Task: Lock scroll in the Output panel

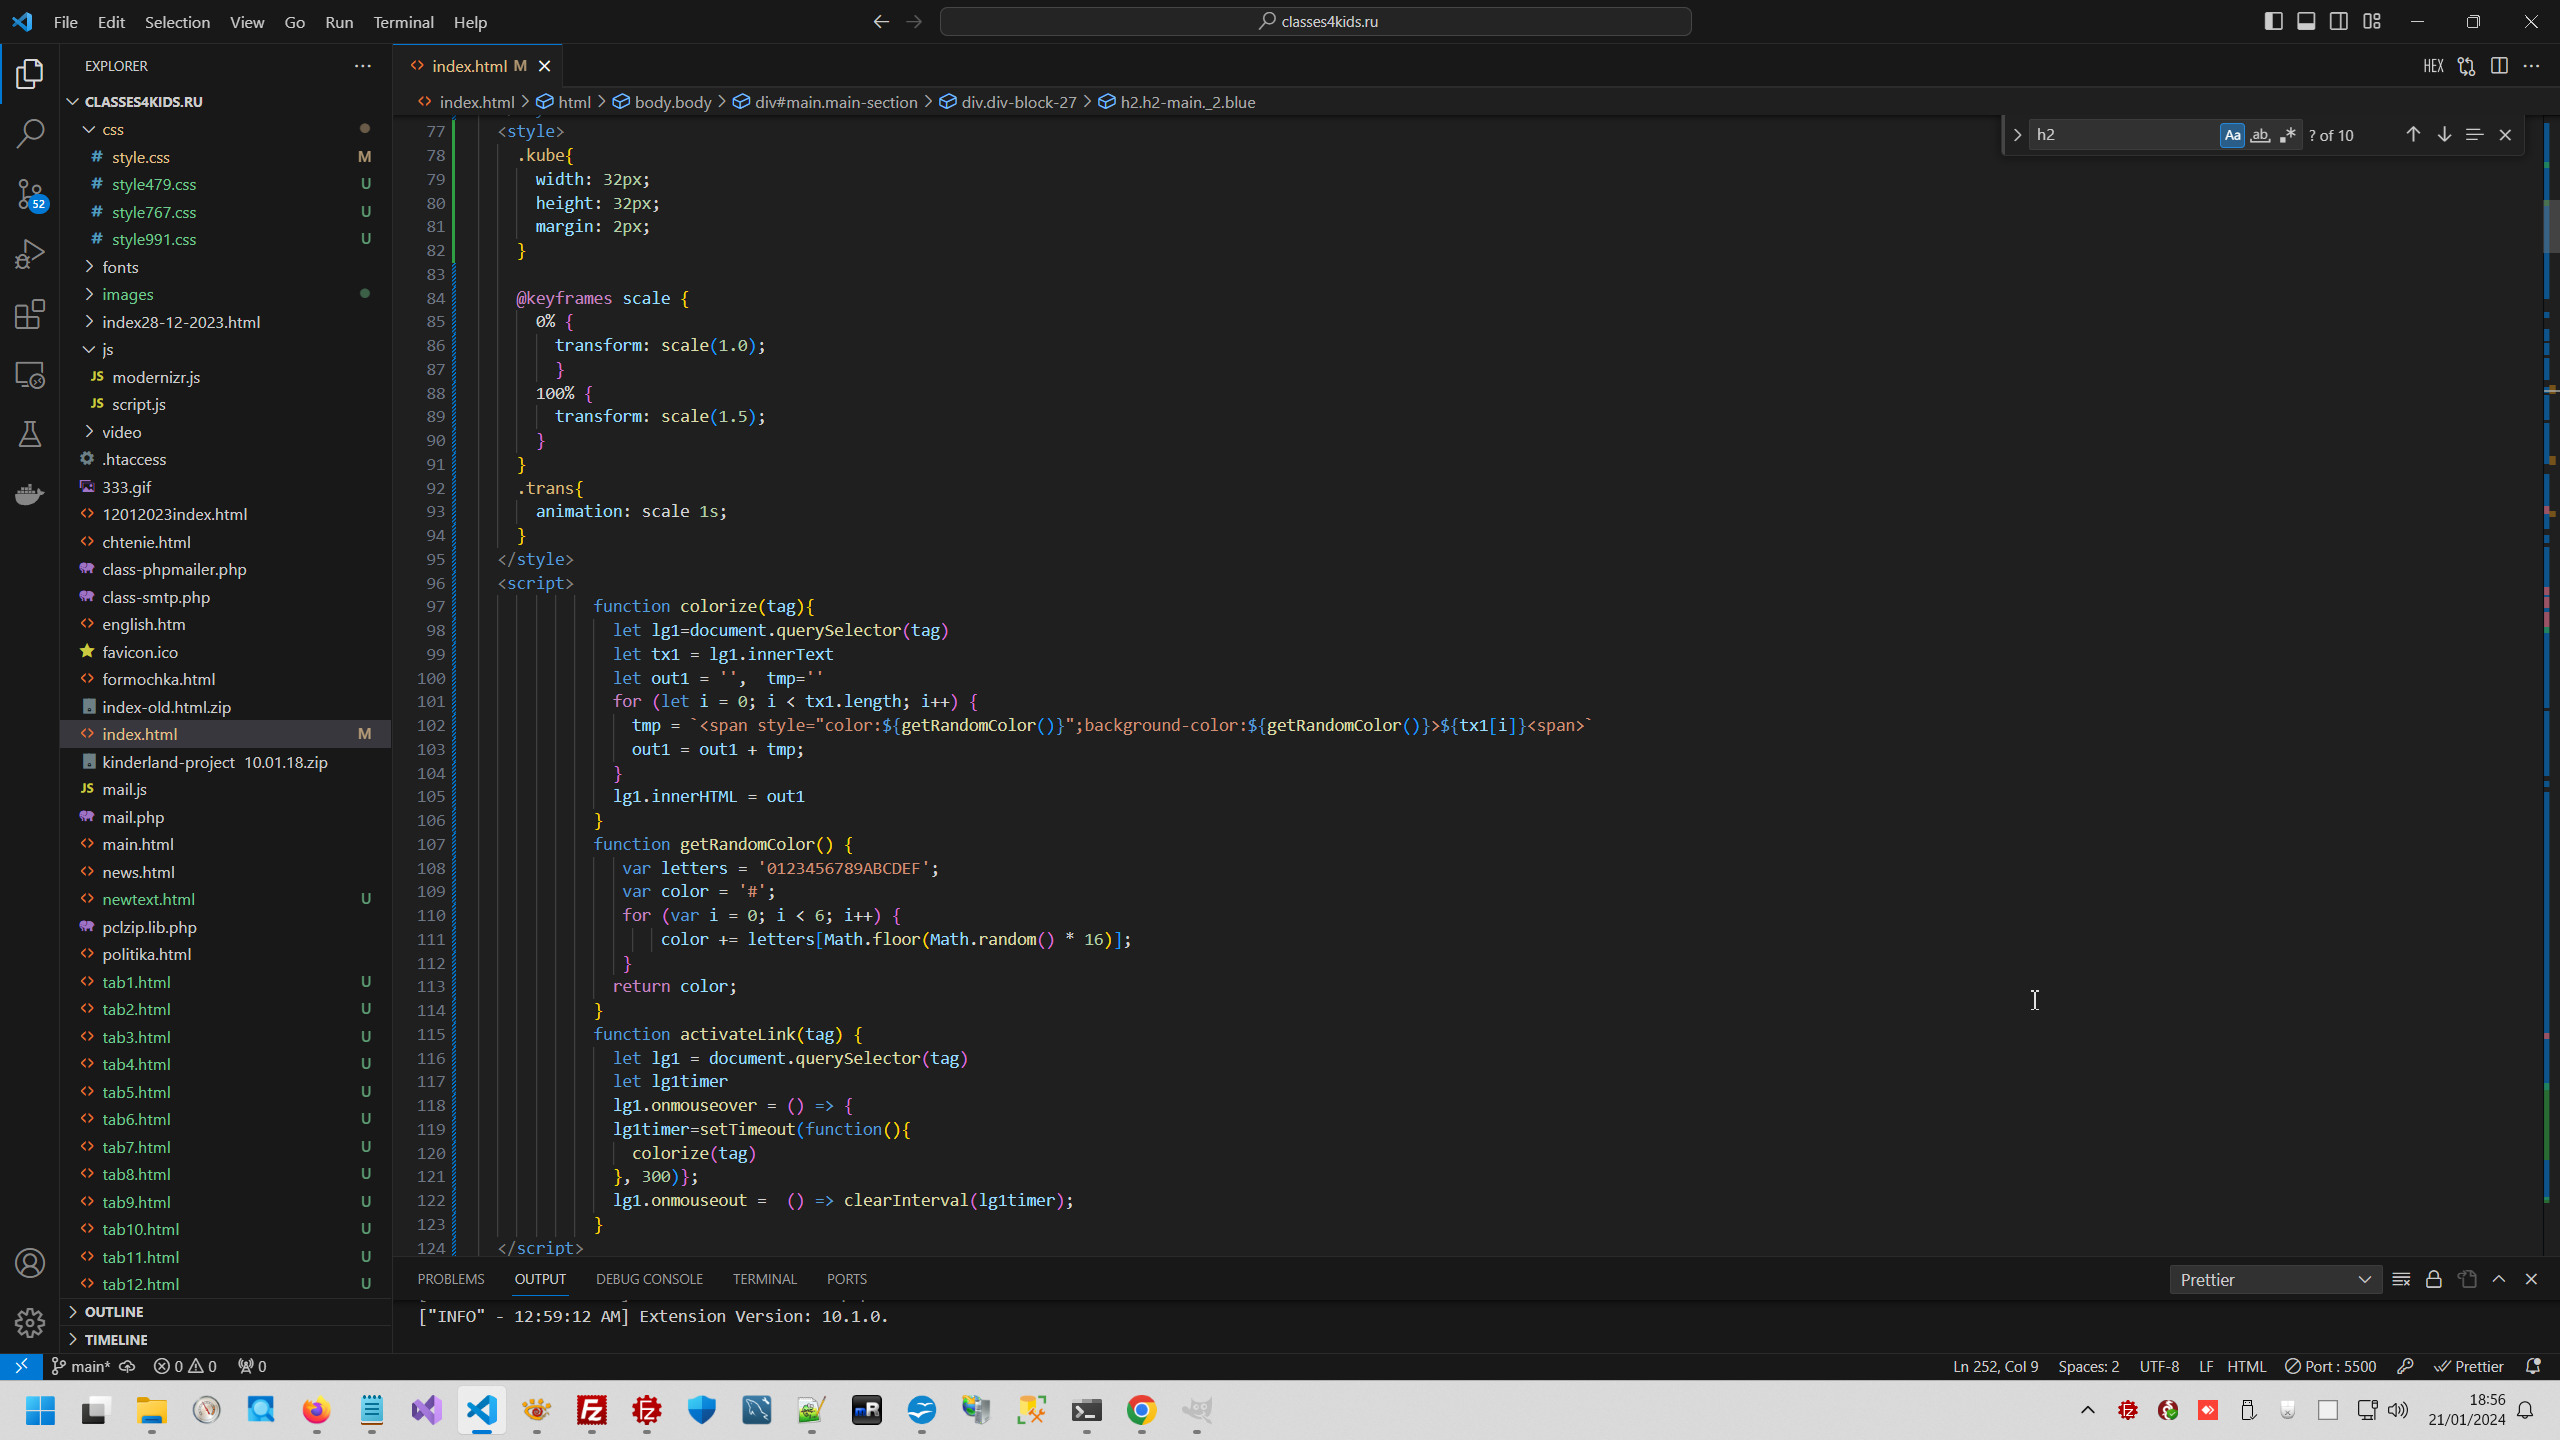Action: 2434,1279
